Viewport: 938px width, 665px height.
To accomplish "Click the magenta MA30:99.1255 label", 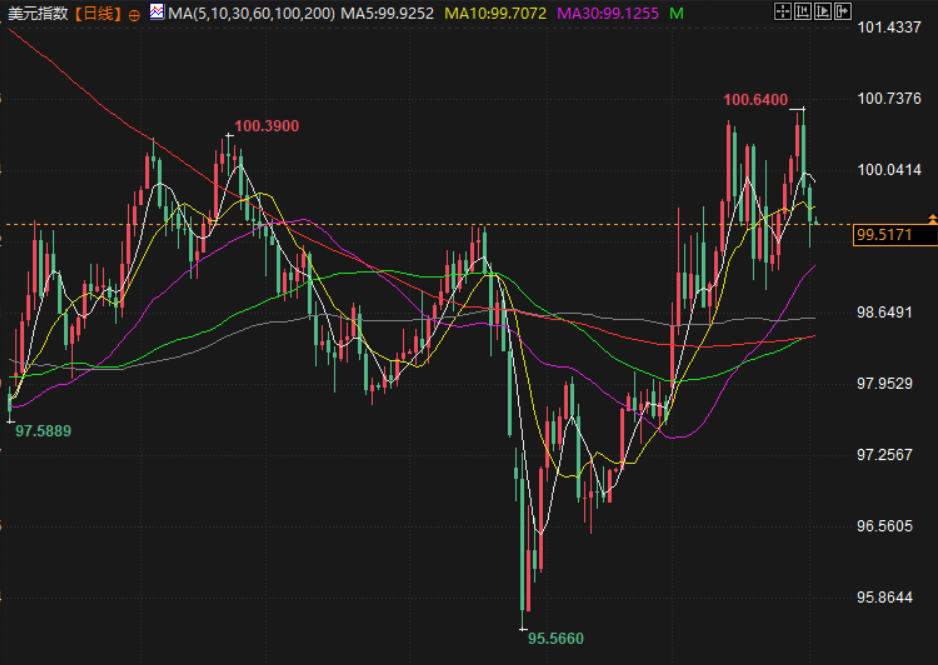I will pos(608,13).
